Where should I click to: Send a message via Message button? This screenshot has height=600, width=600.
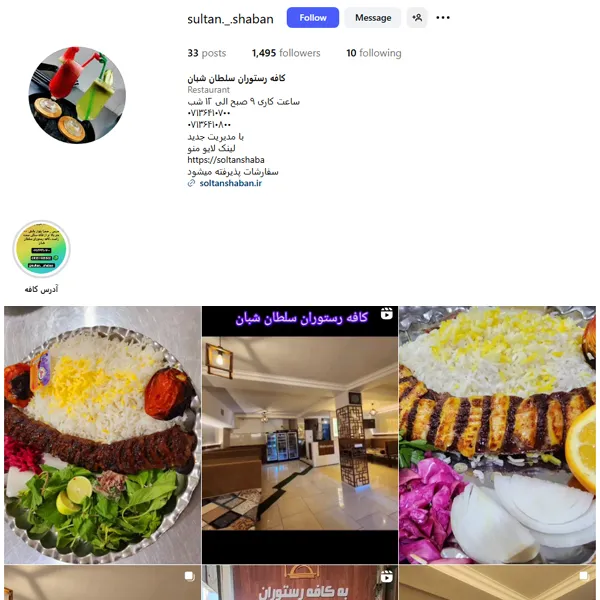coord(373,18)
